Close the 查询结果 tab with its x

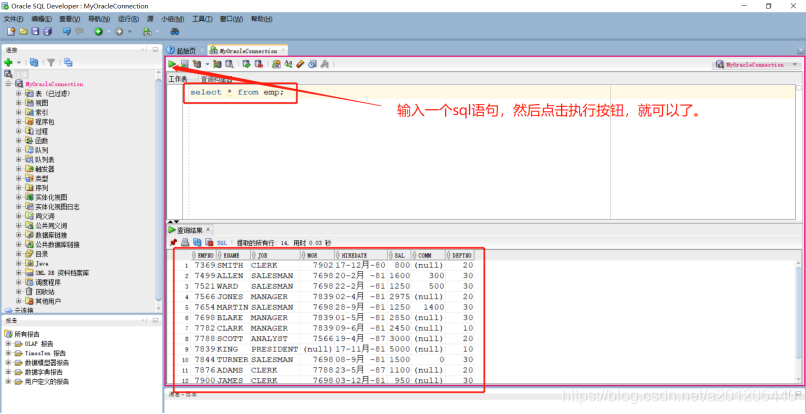[x=208, y=229]
